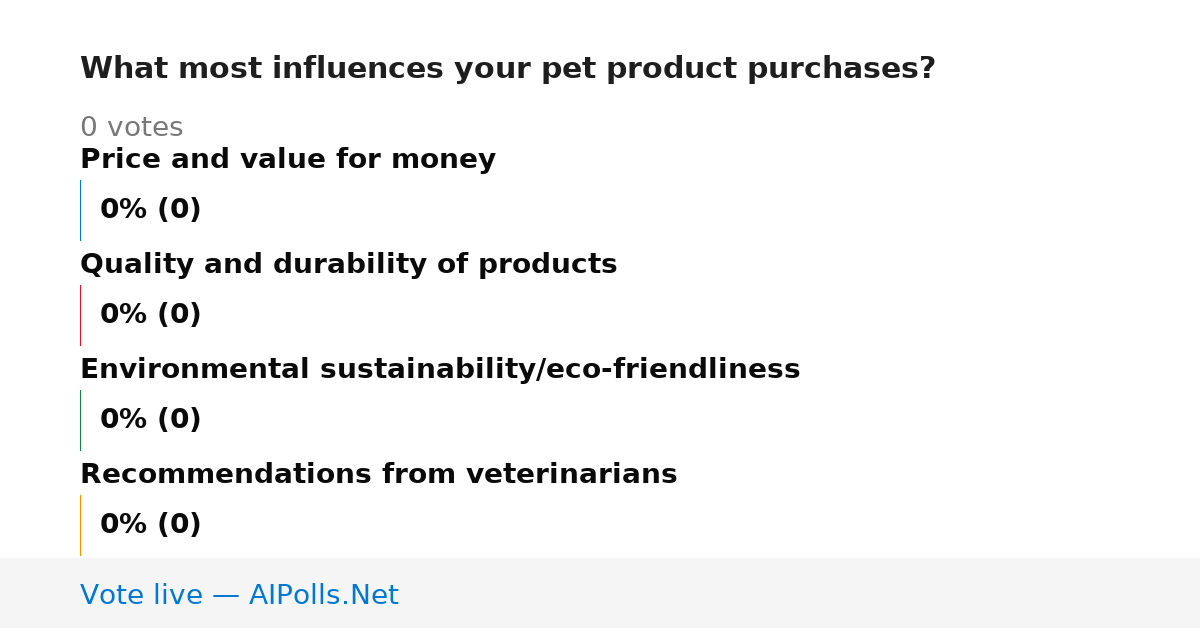Screen dimensions: 1200x628
Task: Click the poll question heading
Action: click(x=508, y=69)
